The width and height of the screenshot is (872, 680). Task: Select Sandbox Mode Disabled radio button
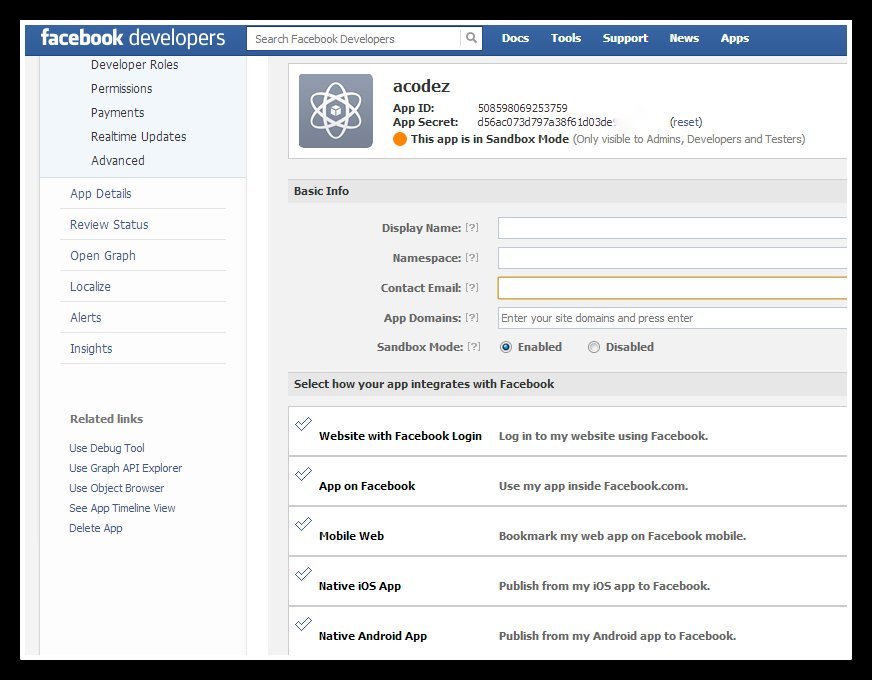tap(594, 347)
